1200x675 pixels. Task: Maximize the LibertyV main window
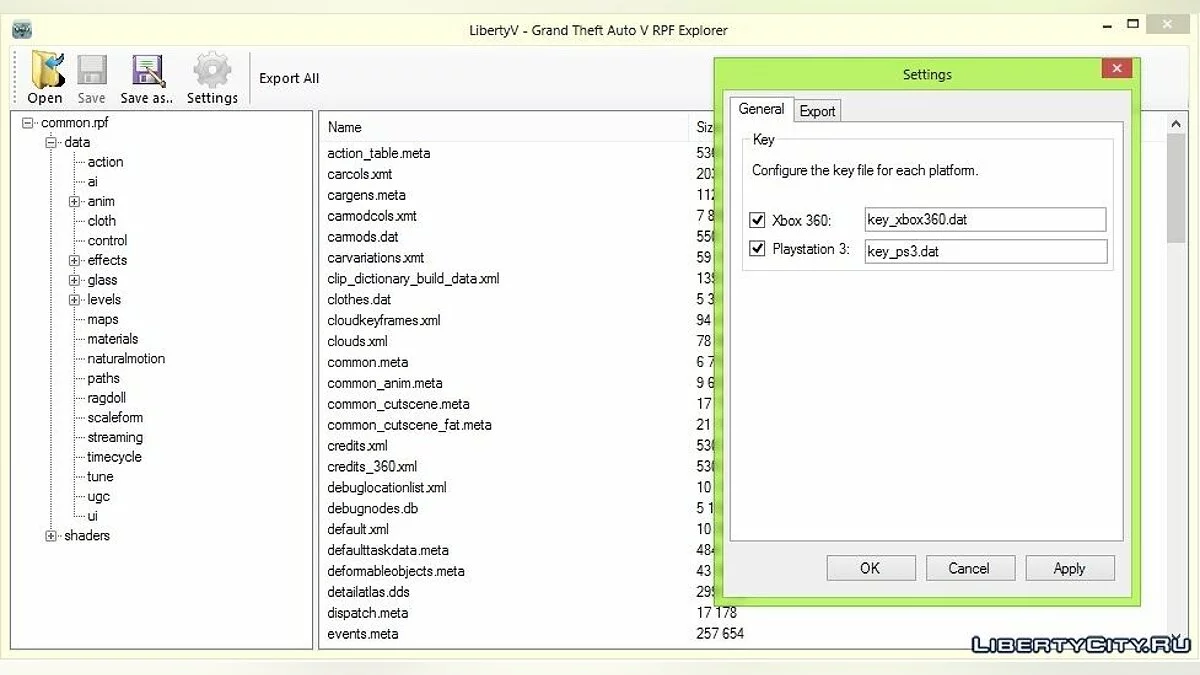(x=1133, y=24)
